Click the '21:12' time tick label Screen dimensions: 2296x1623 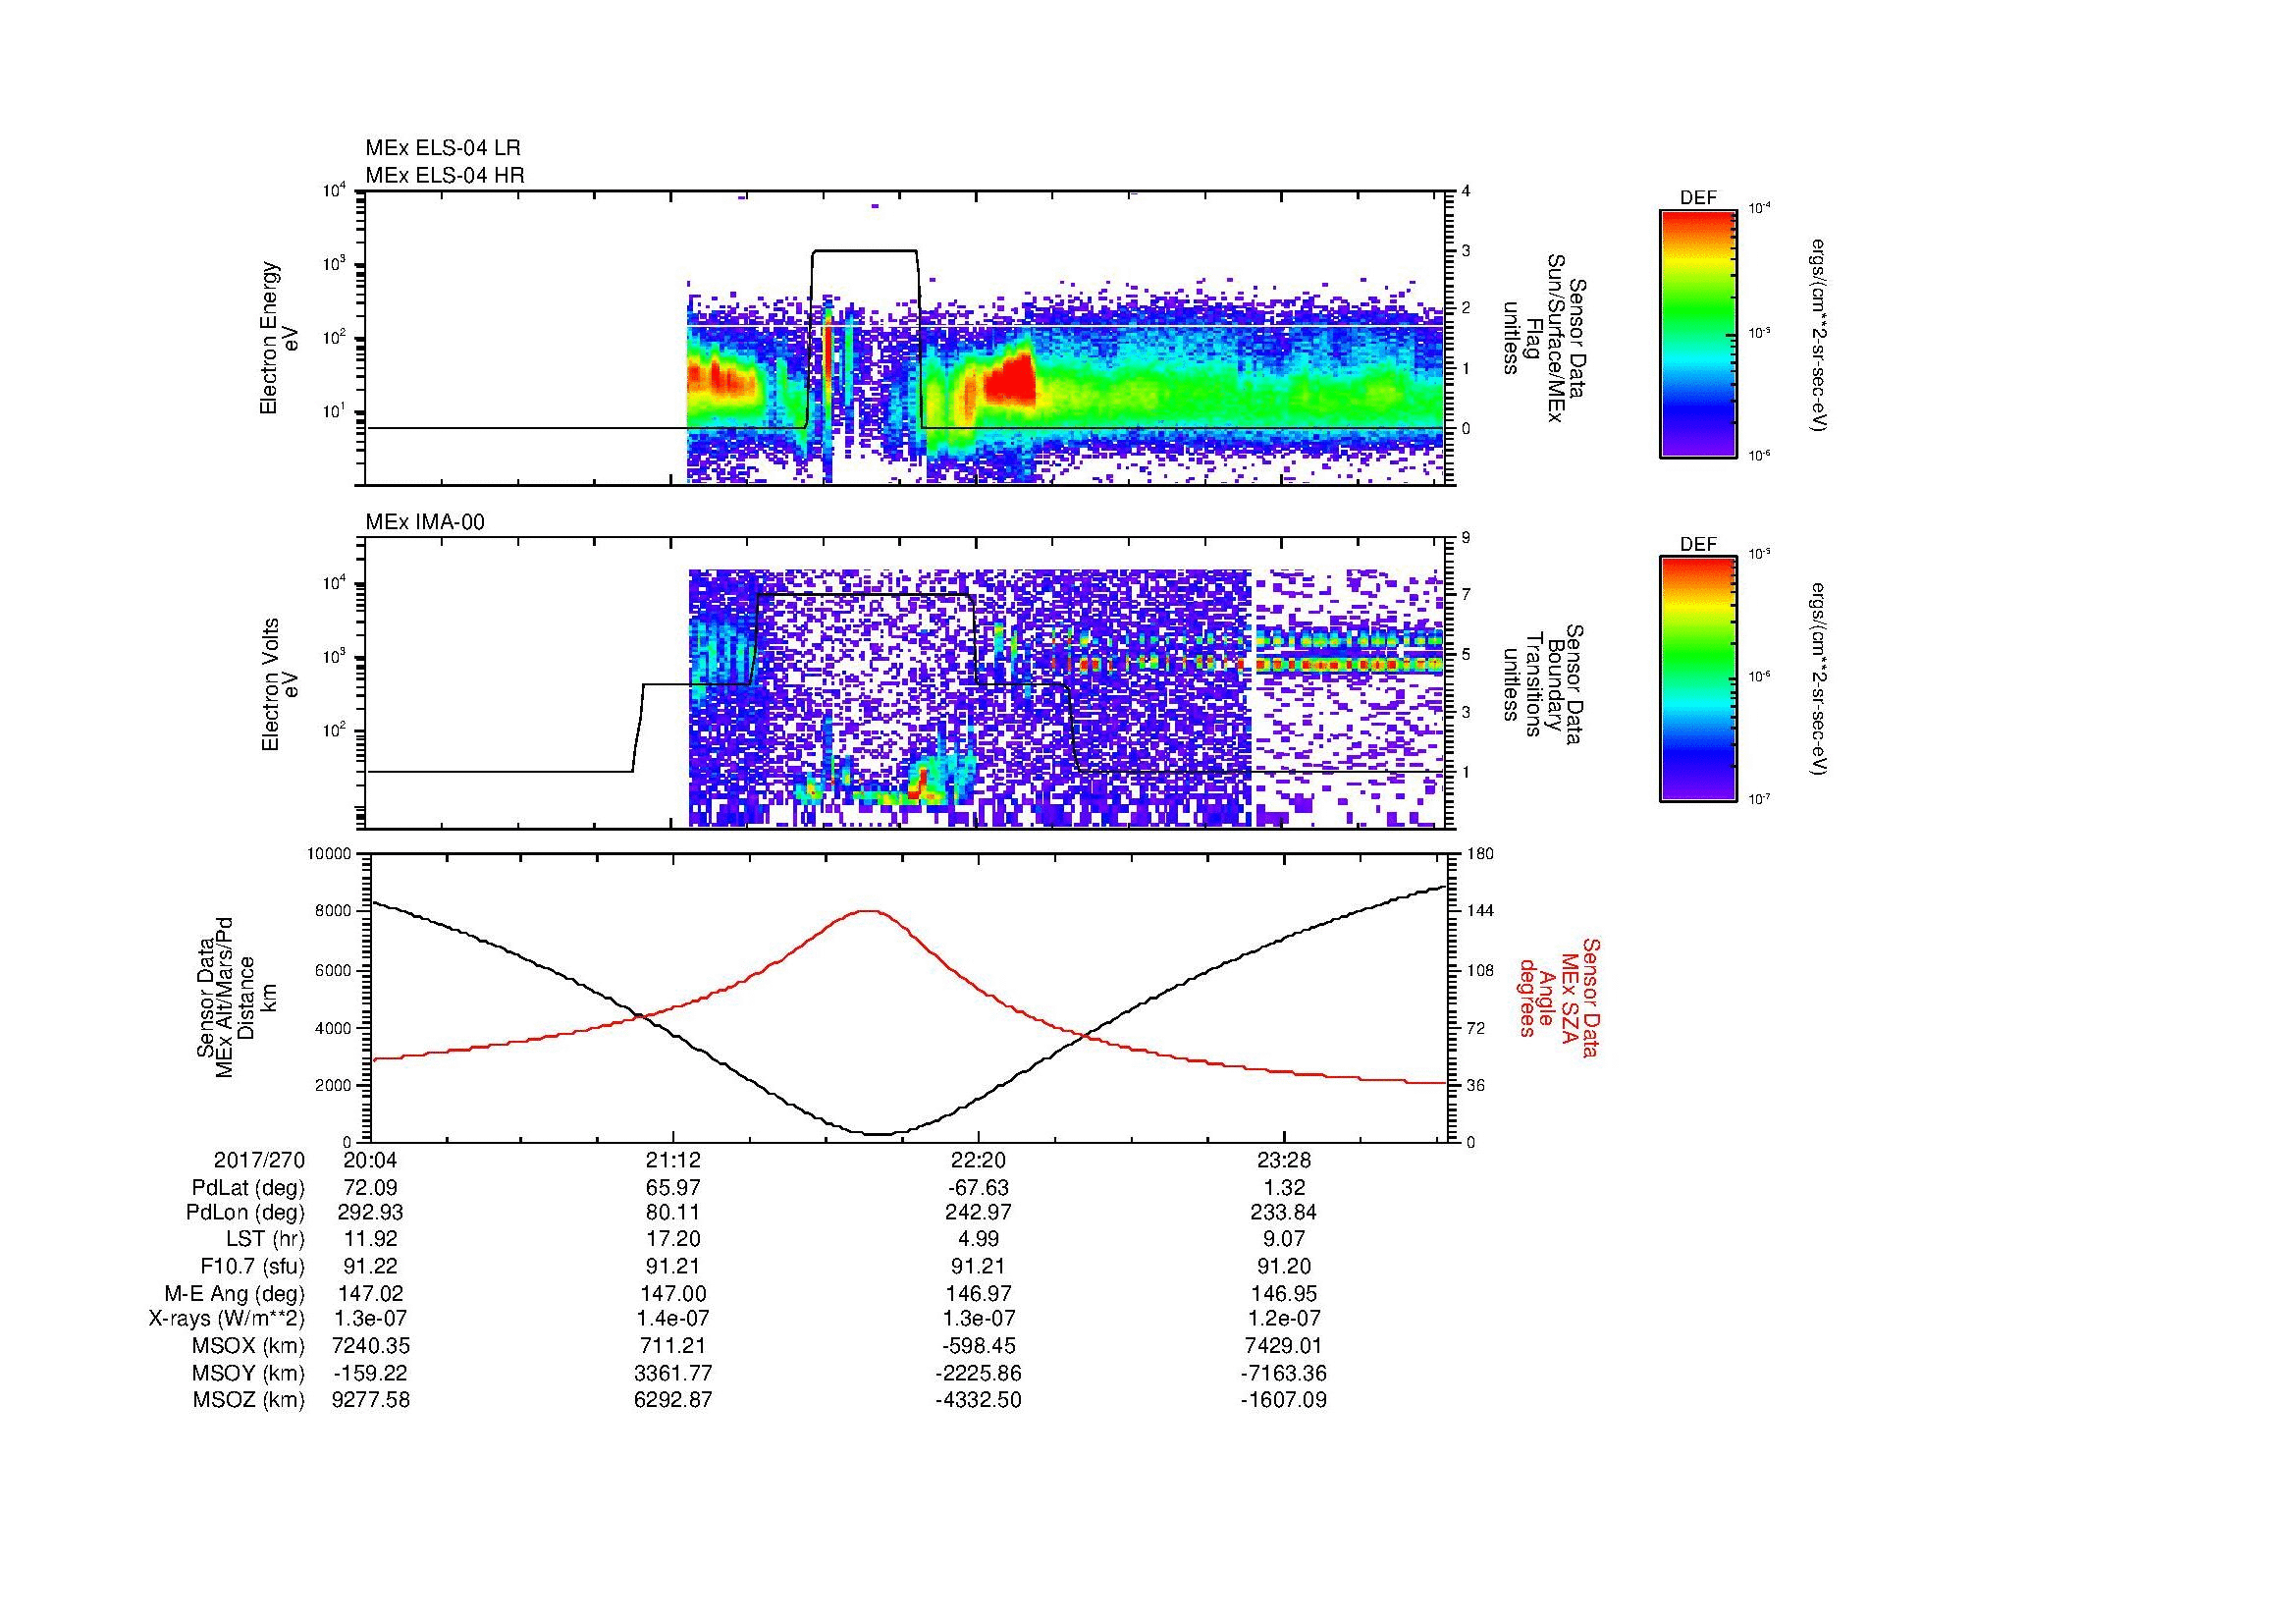[674, 1161]
